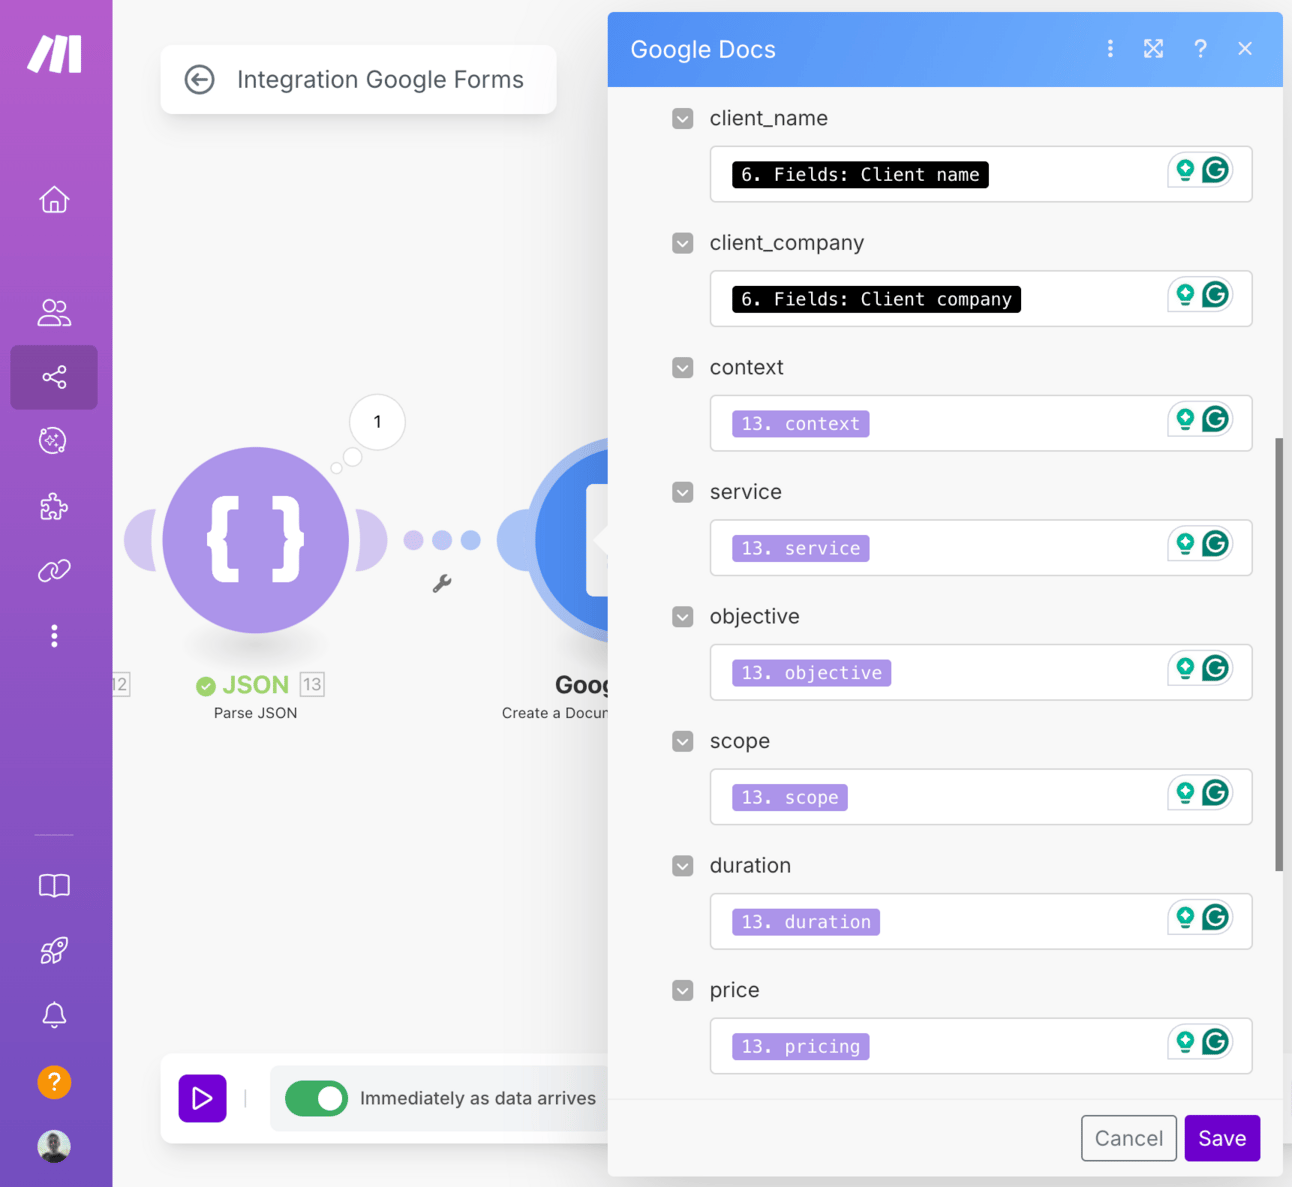
Task: Open the Google Docs panel help icon
Action: (x=1200, y=49)
